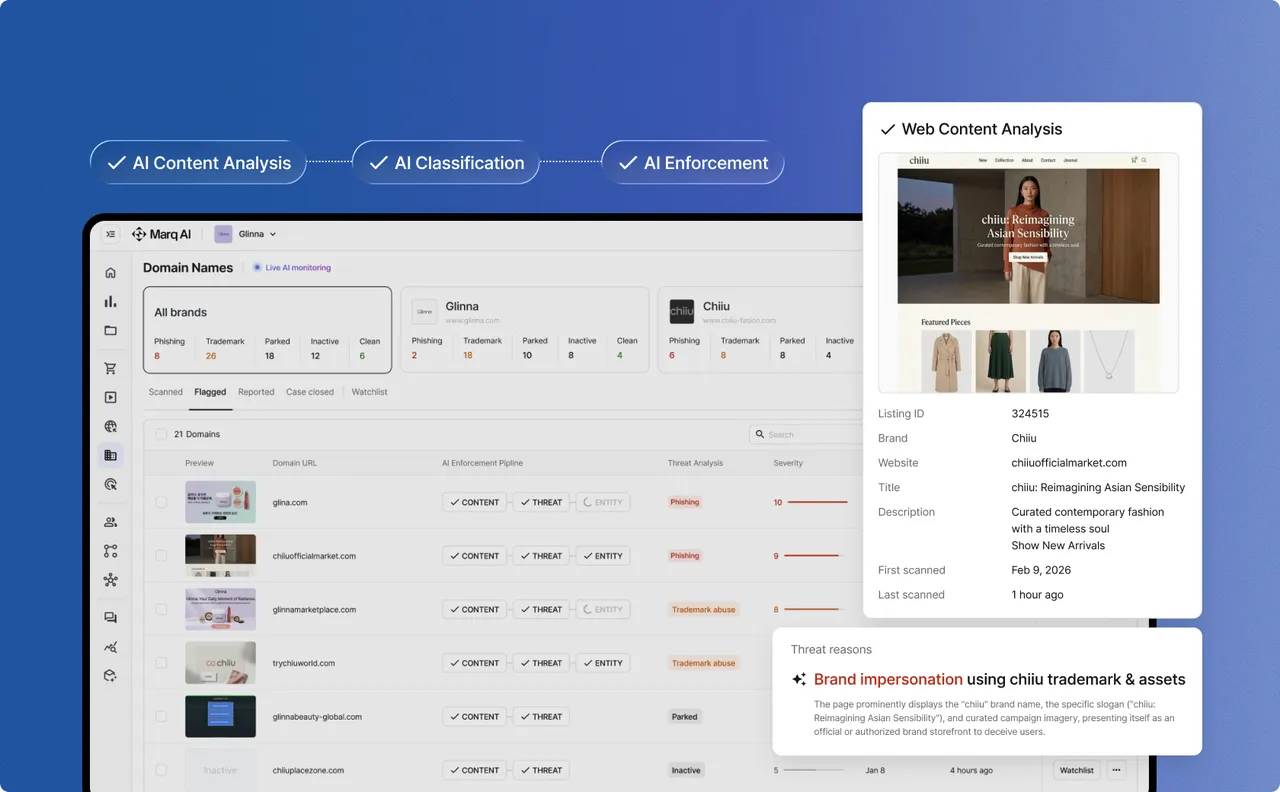Viewport: 1280px width, 792px height.
Task: Select the Glinna brand card
Action: pos(525,330)
